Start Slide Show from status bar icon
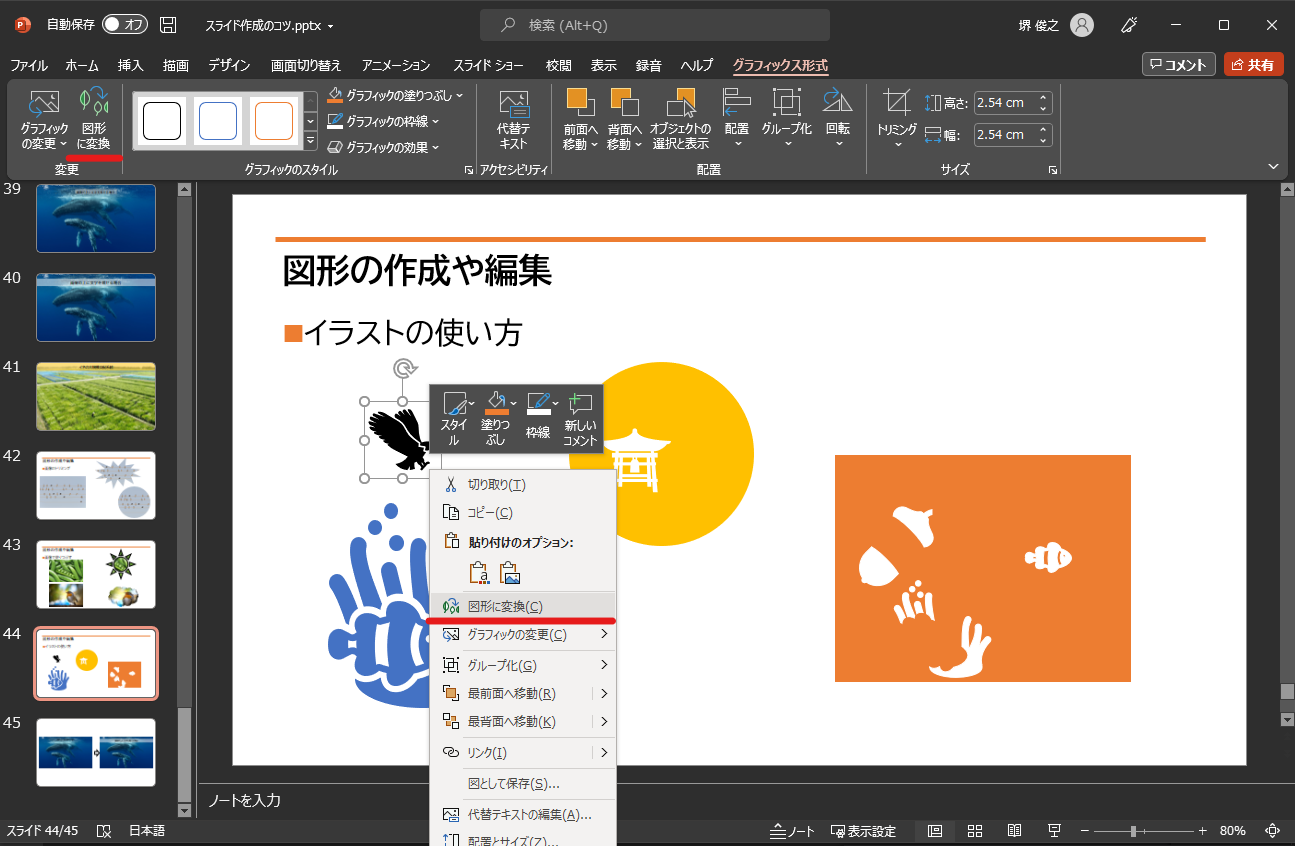The image size is (1295, 846). click(x=1054, y=831)
